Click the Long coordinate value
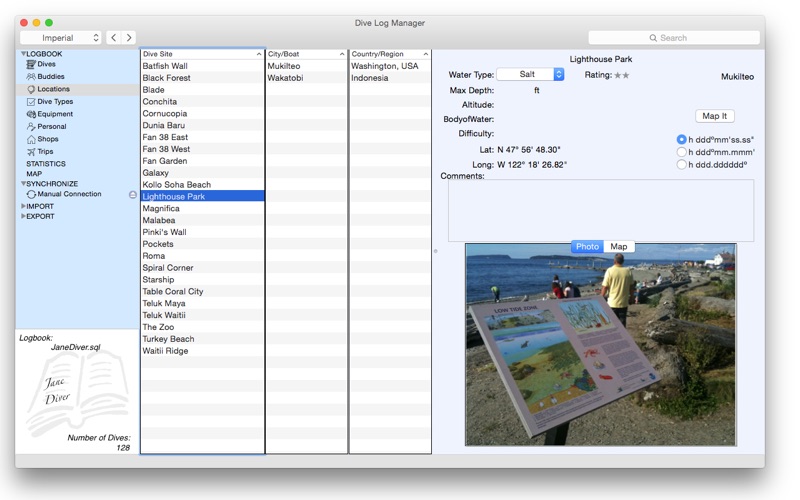The width and height of the screenshot is (800, 500). click(x=532, y=165)
